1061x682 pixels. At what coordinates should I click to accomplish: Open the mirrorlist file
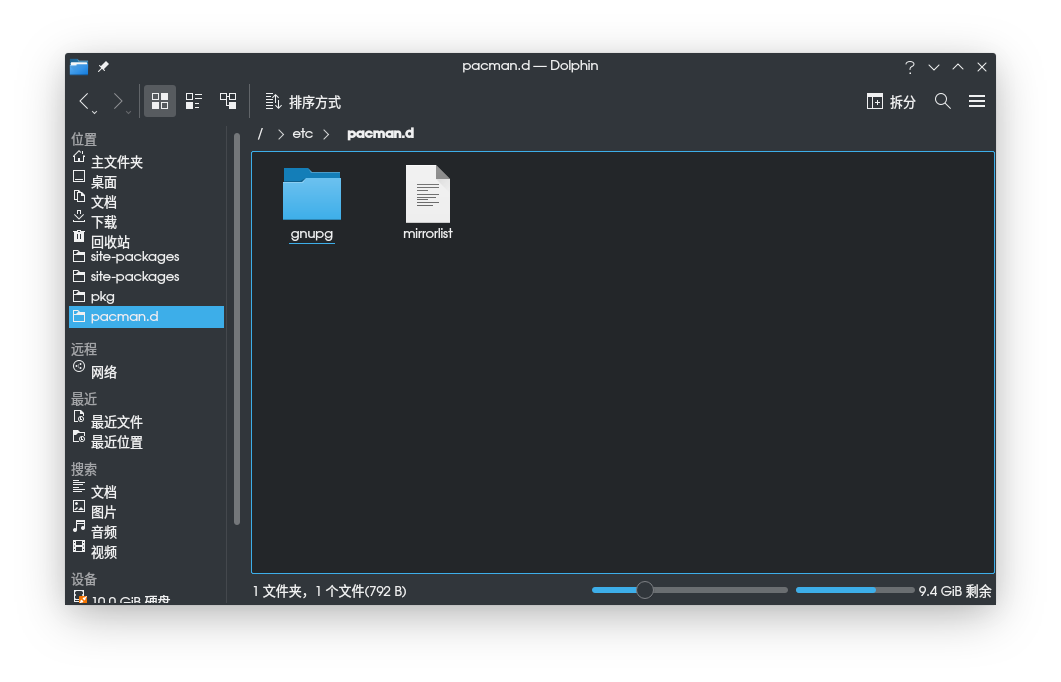click(x=428, y=195)
